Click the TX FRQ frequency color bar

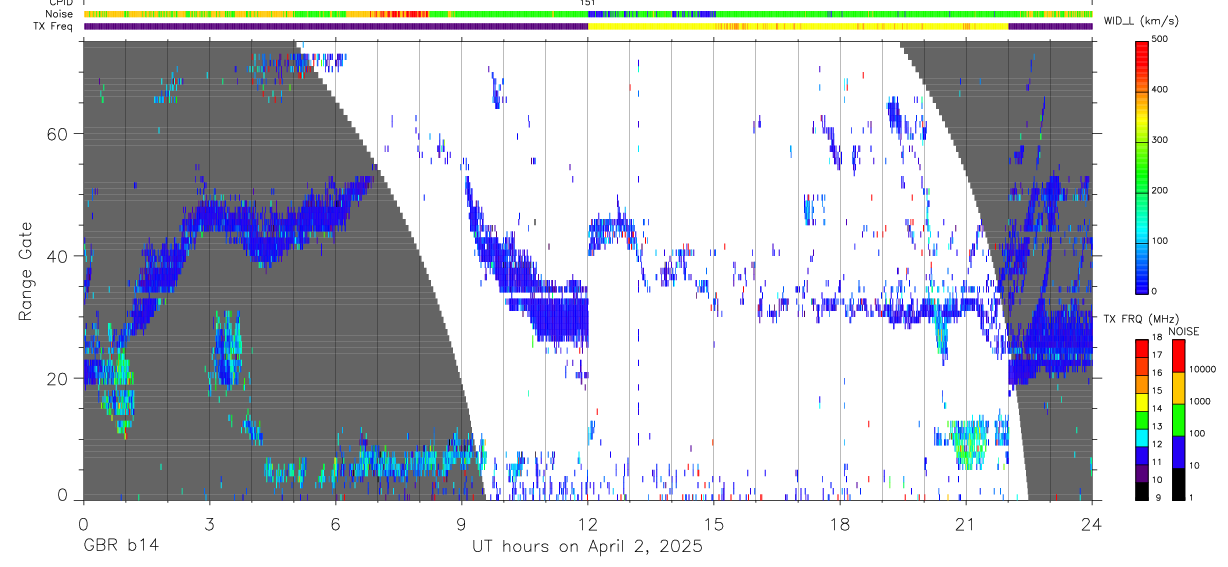click(x=1142, y=420)
